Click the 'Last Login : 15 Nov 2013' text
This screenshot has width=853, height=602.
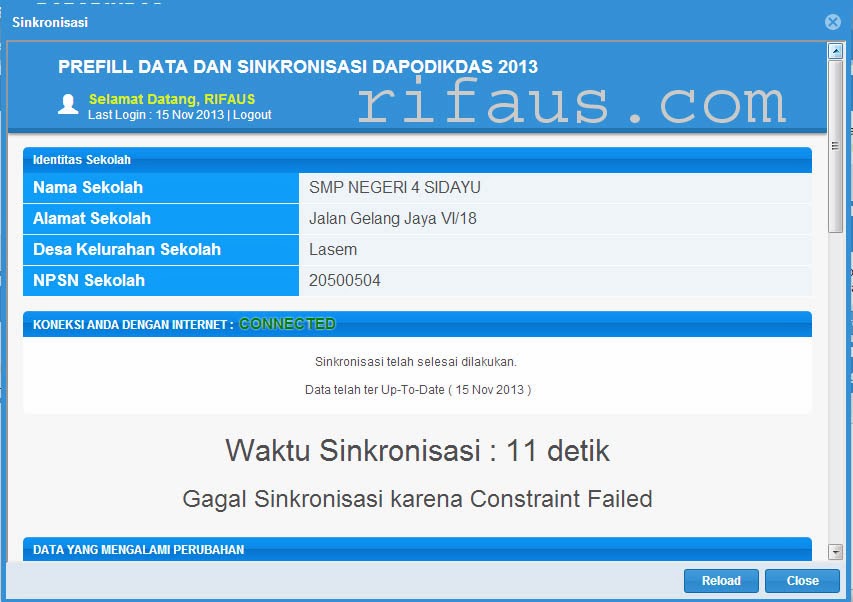click(156, 115)
